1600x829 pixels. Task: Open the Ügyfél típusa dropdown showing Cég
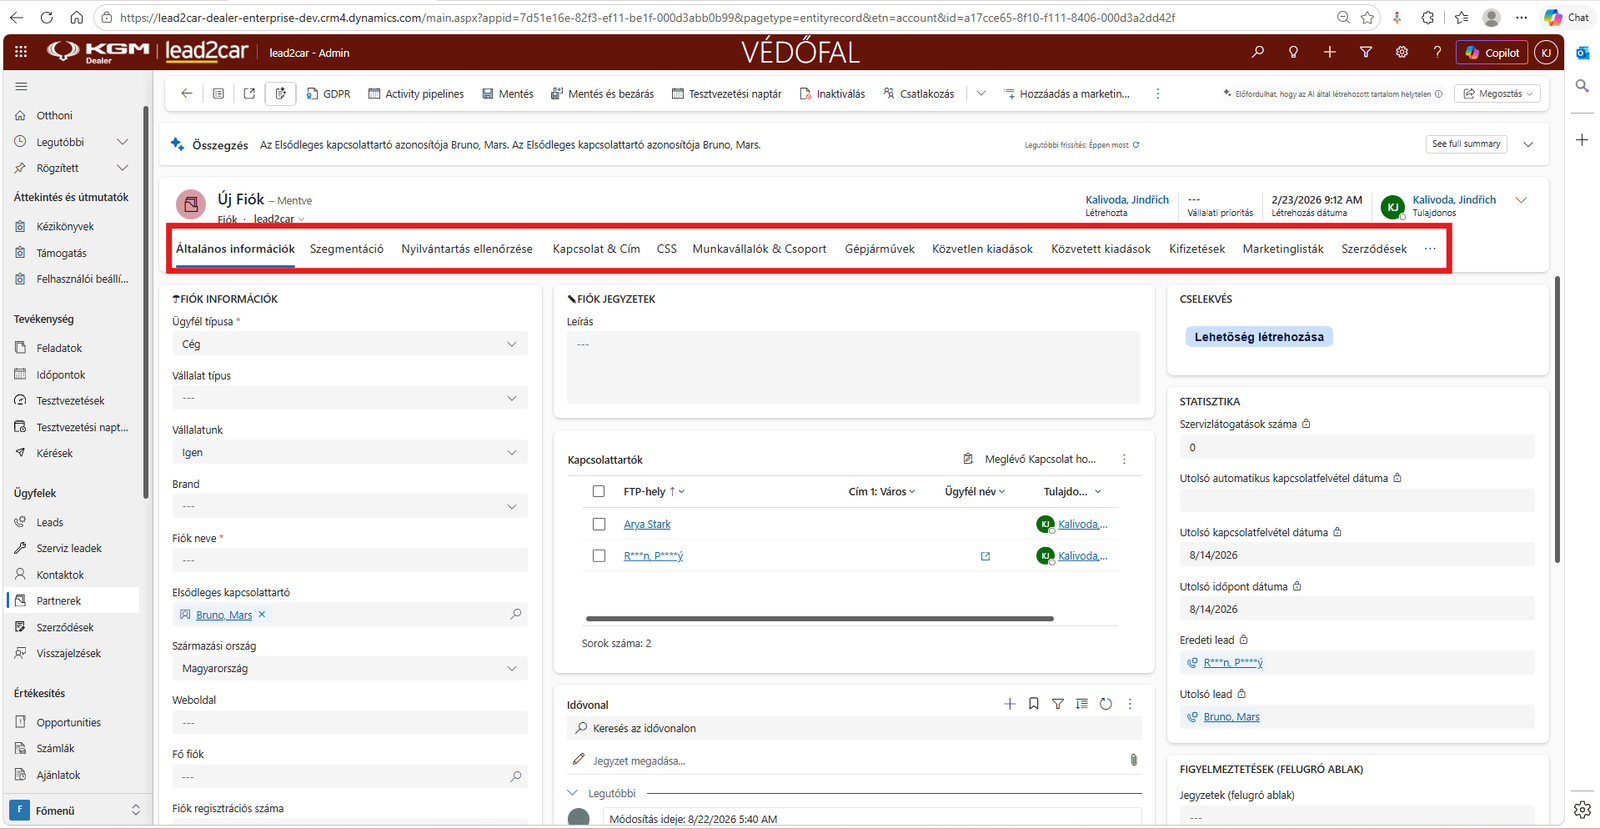(350, 344)
